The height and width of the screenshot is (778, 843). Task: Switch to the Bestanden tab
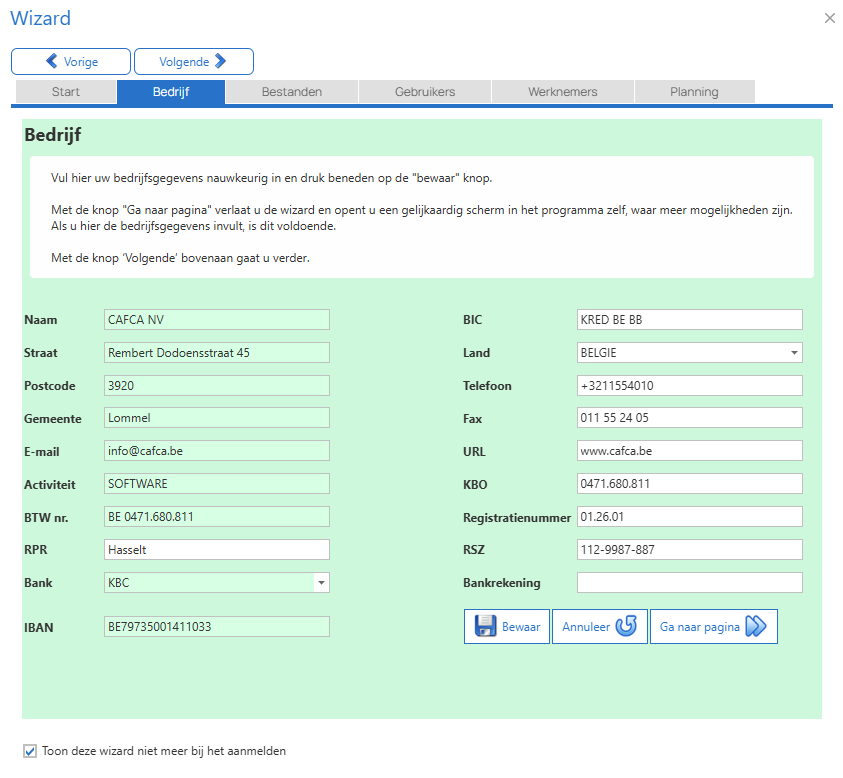tap(292, 92)
